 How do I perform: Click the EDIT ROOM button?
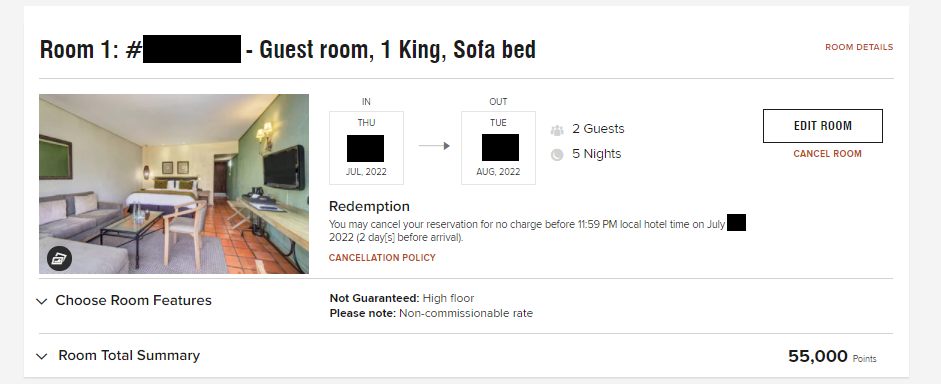823,126
